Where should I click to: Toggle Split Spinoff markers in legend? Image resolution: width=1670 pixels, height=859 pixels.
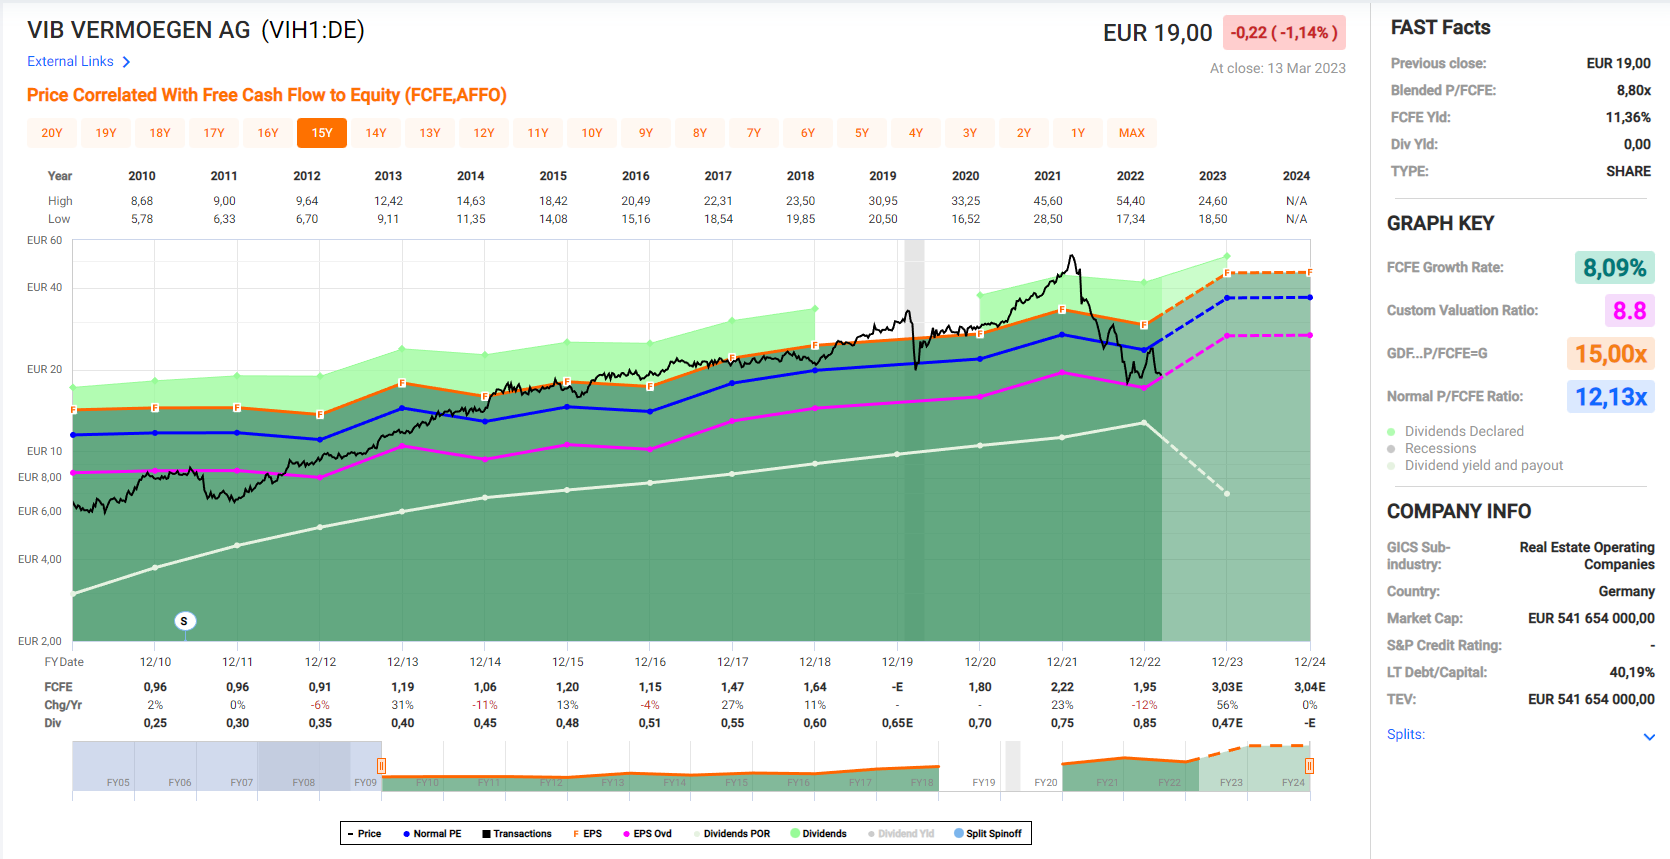coord(988,834)
